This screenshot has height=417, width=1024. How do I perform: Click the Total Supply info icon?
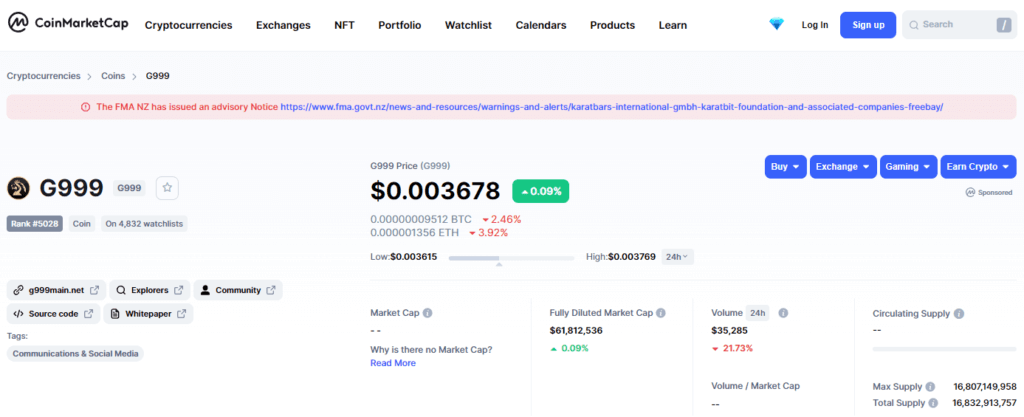(933, 403)
